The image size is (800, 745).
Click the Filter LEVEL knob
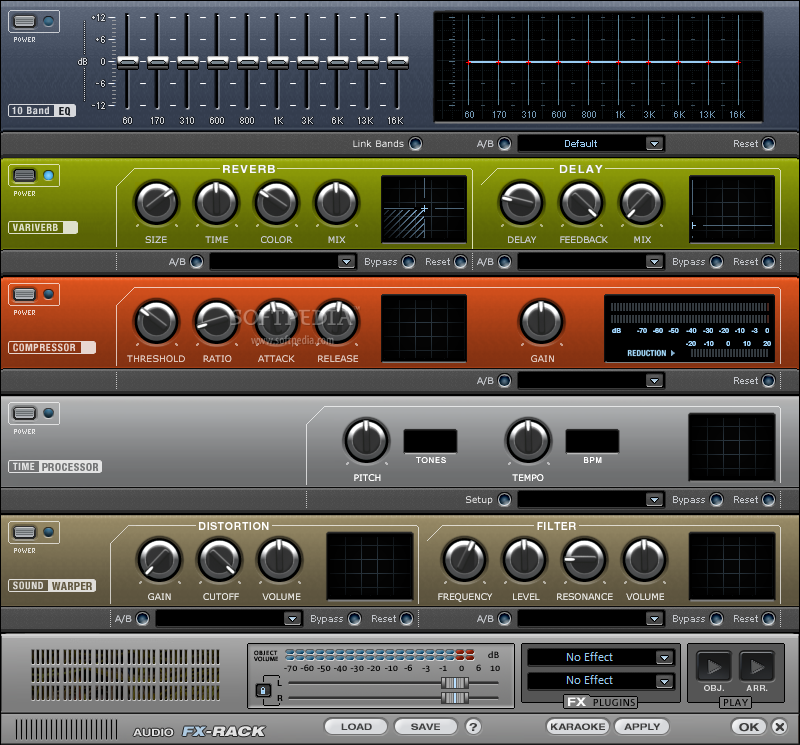pos(524,560)
